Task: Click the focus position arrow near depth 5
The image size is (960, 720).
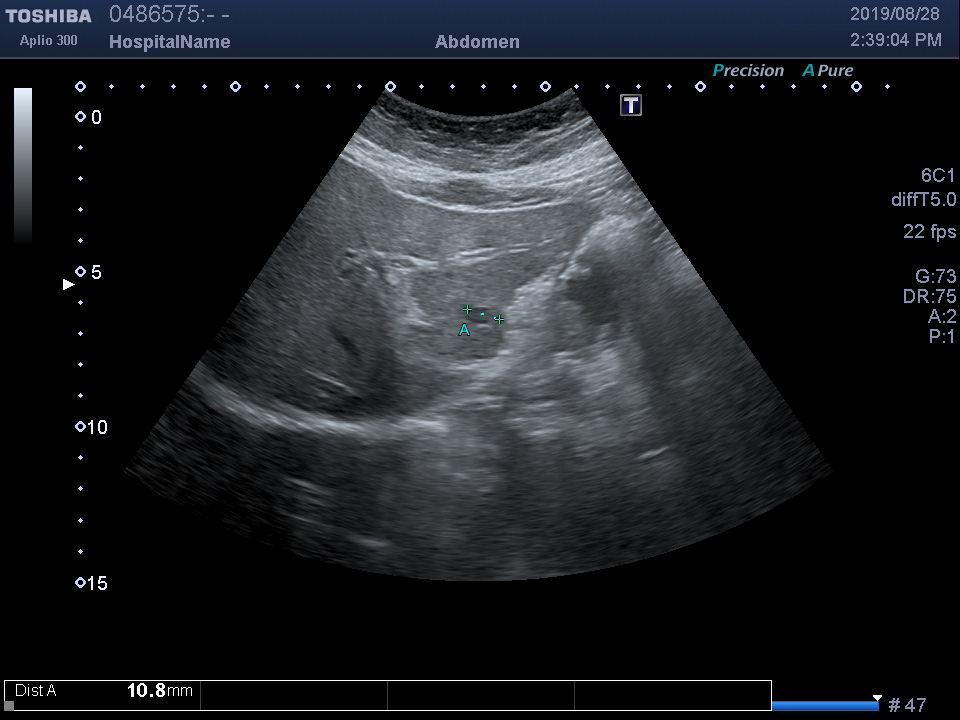Action: coord(69,284)
